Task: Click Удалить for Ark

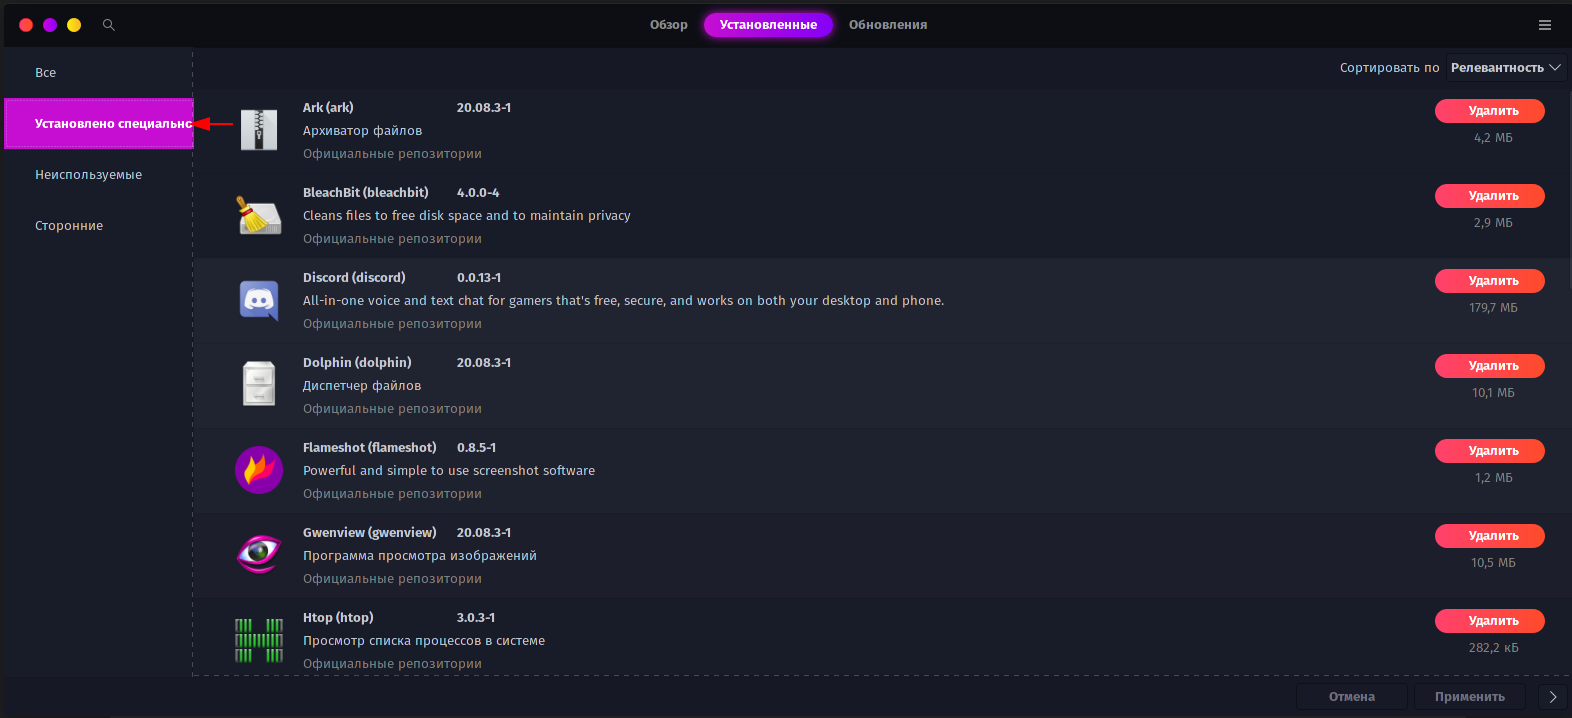Action: (1490, 111)
